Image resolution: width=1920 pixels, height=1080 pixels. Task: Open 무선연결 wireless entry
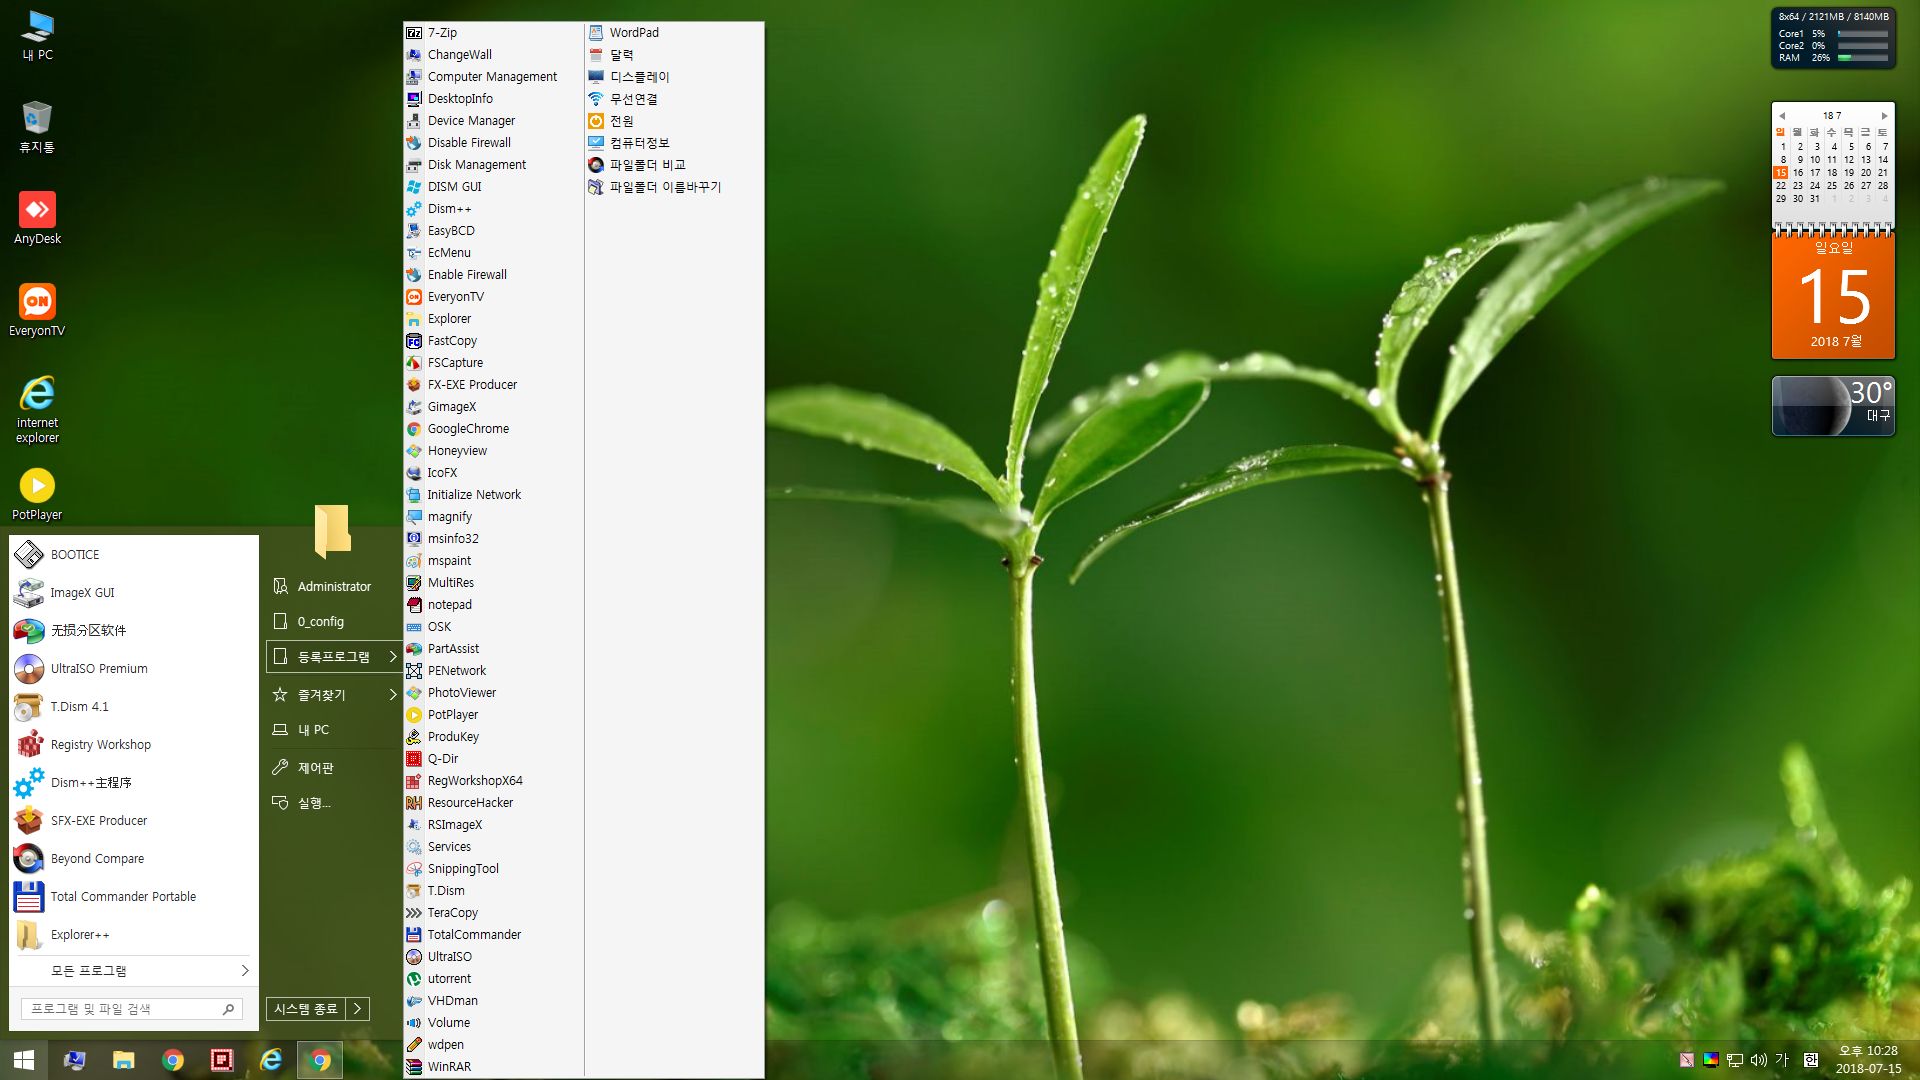coord(675,99)
